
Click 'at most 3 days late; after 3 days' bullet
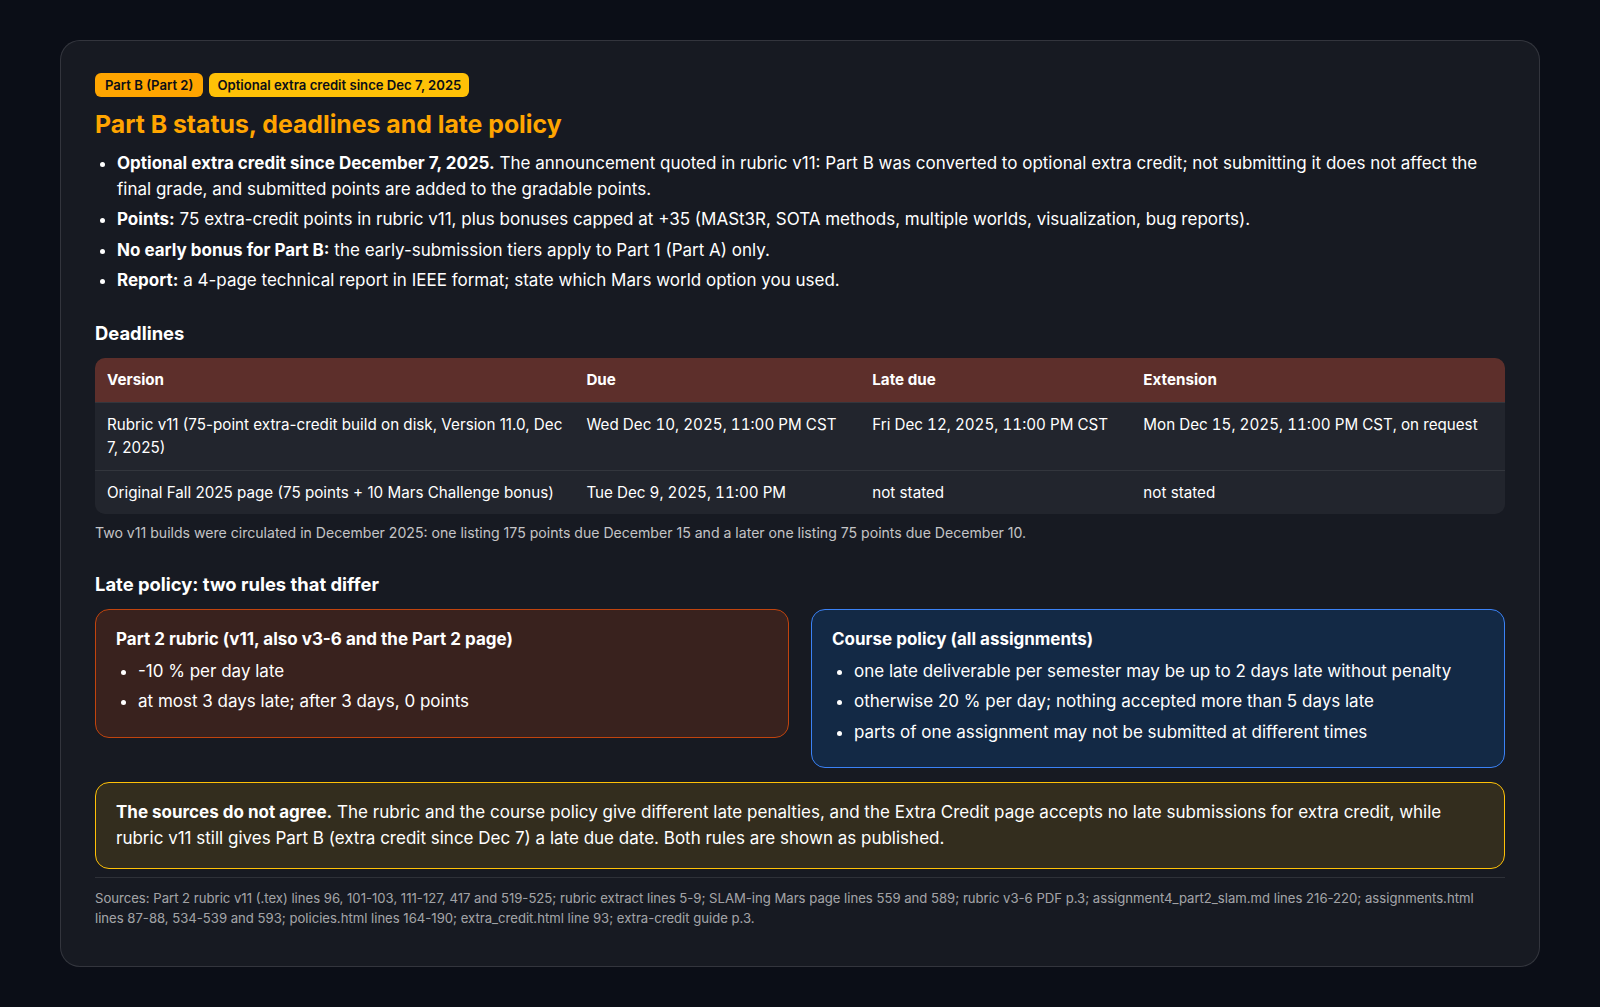(303, 701)
